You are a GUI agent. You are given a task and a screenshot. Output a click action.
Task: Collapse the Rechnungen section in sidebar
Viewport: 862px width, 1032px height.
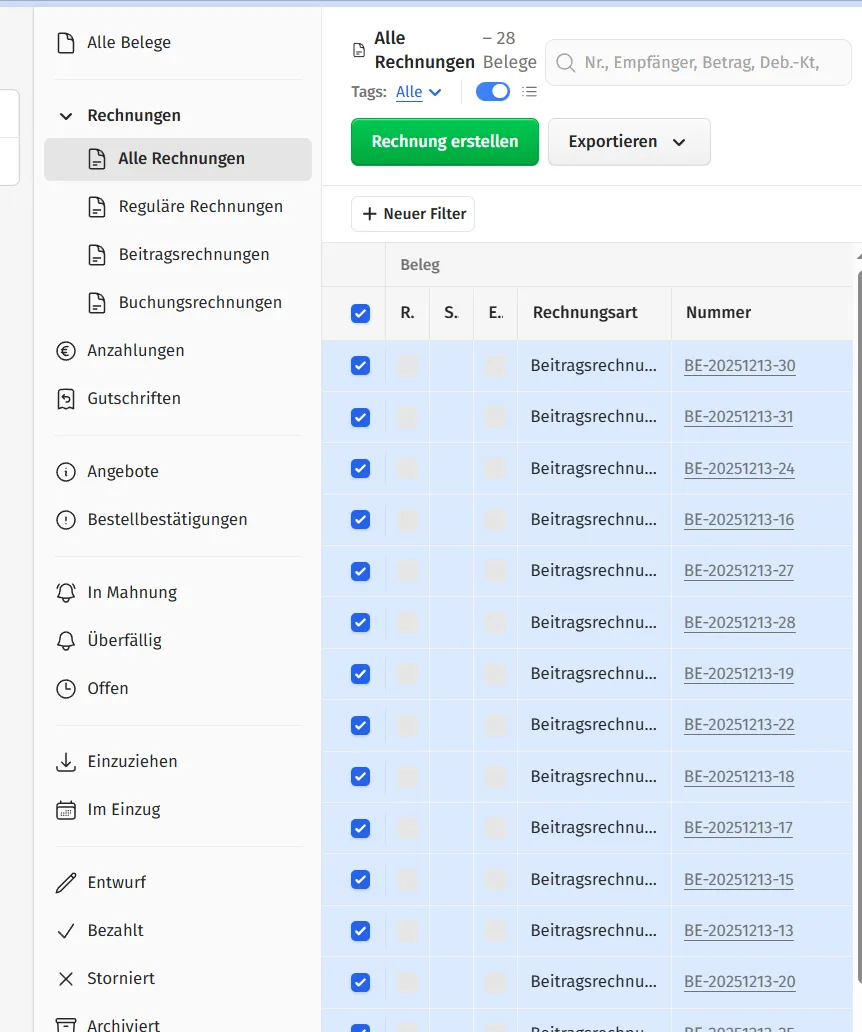(66, 116)
